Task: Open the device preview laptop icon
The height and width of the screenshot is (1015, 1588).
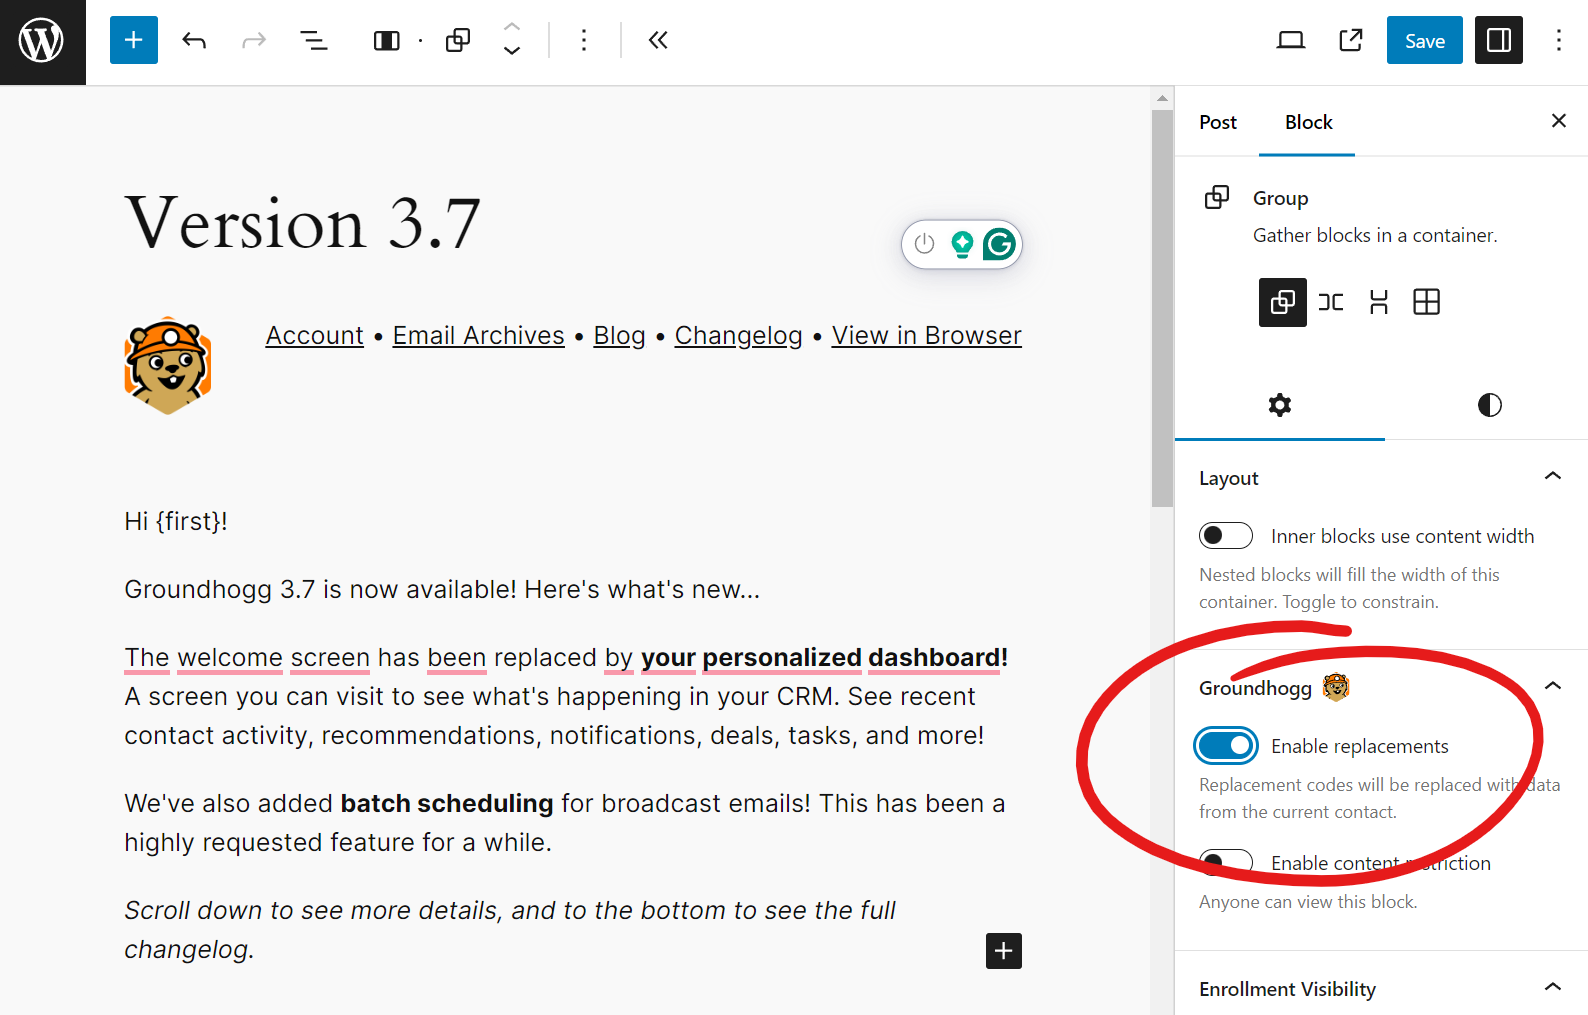Action: click(x=1291, y=40)
